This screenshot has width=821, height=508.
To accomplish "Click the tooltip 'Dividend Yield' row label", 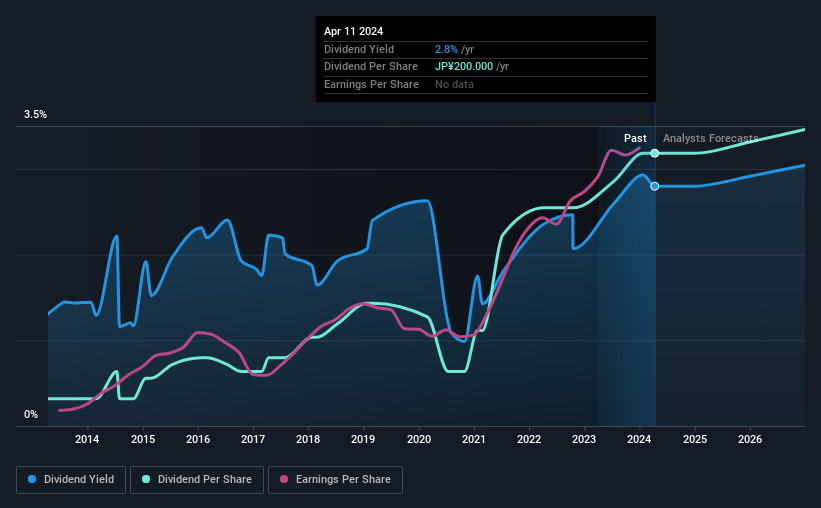I will [x=359, y=49].
